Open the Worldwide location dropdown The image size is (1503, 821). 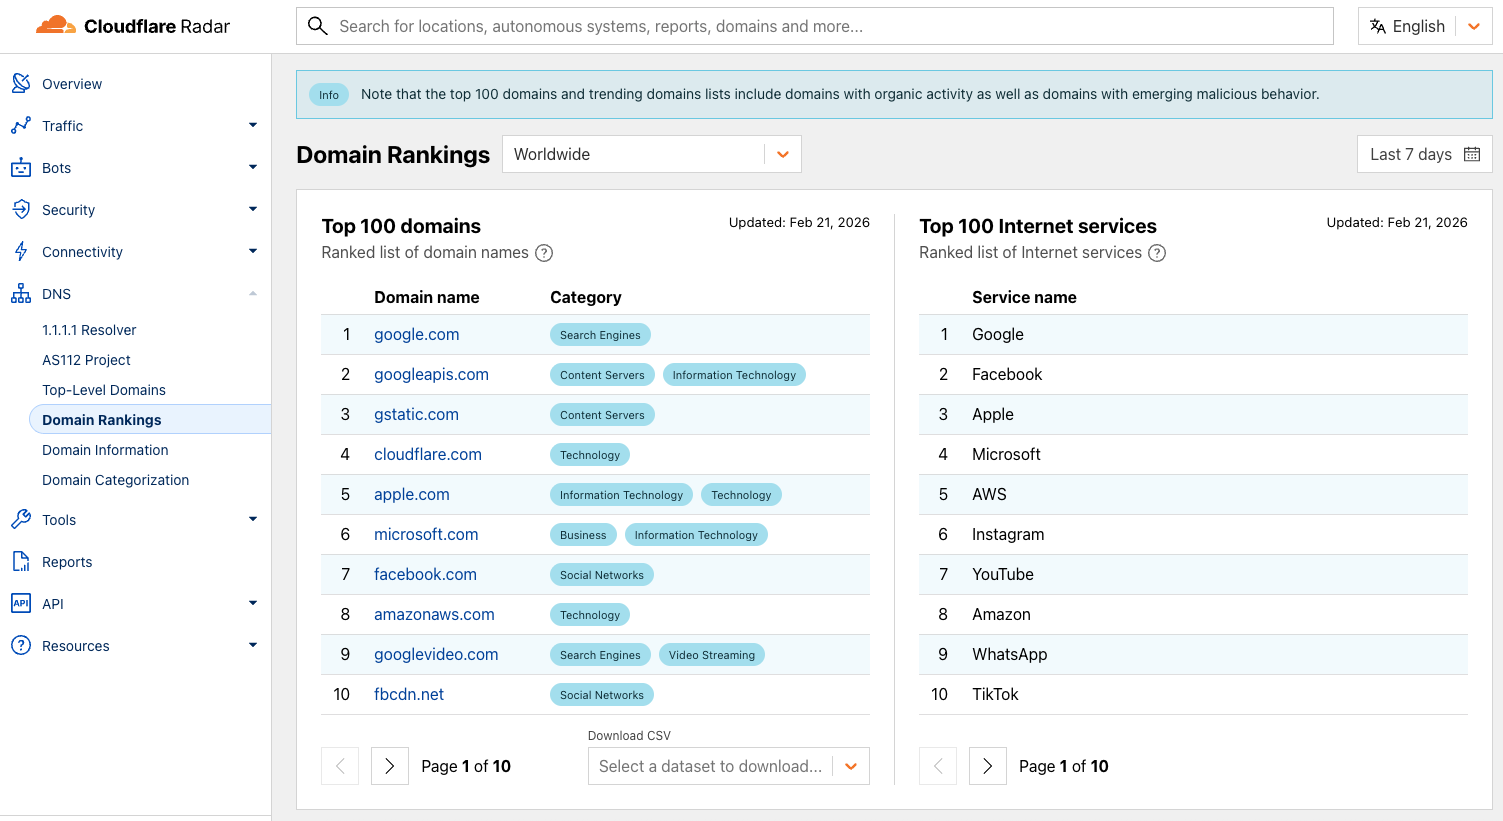652,154
